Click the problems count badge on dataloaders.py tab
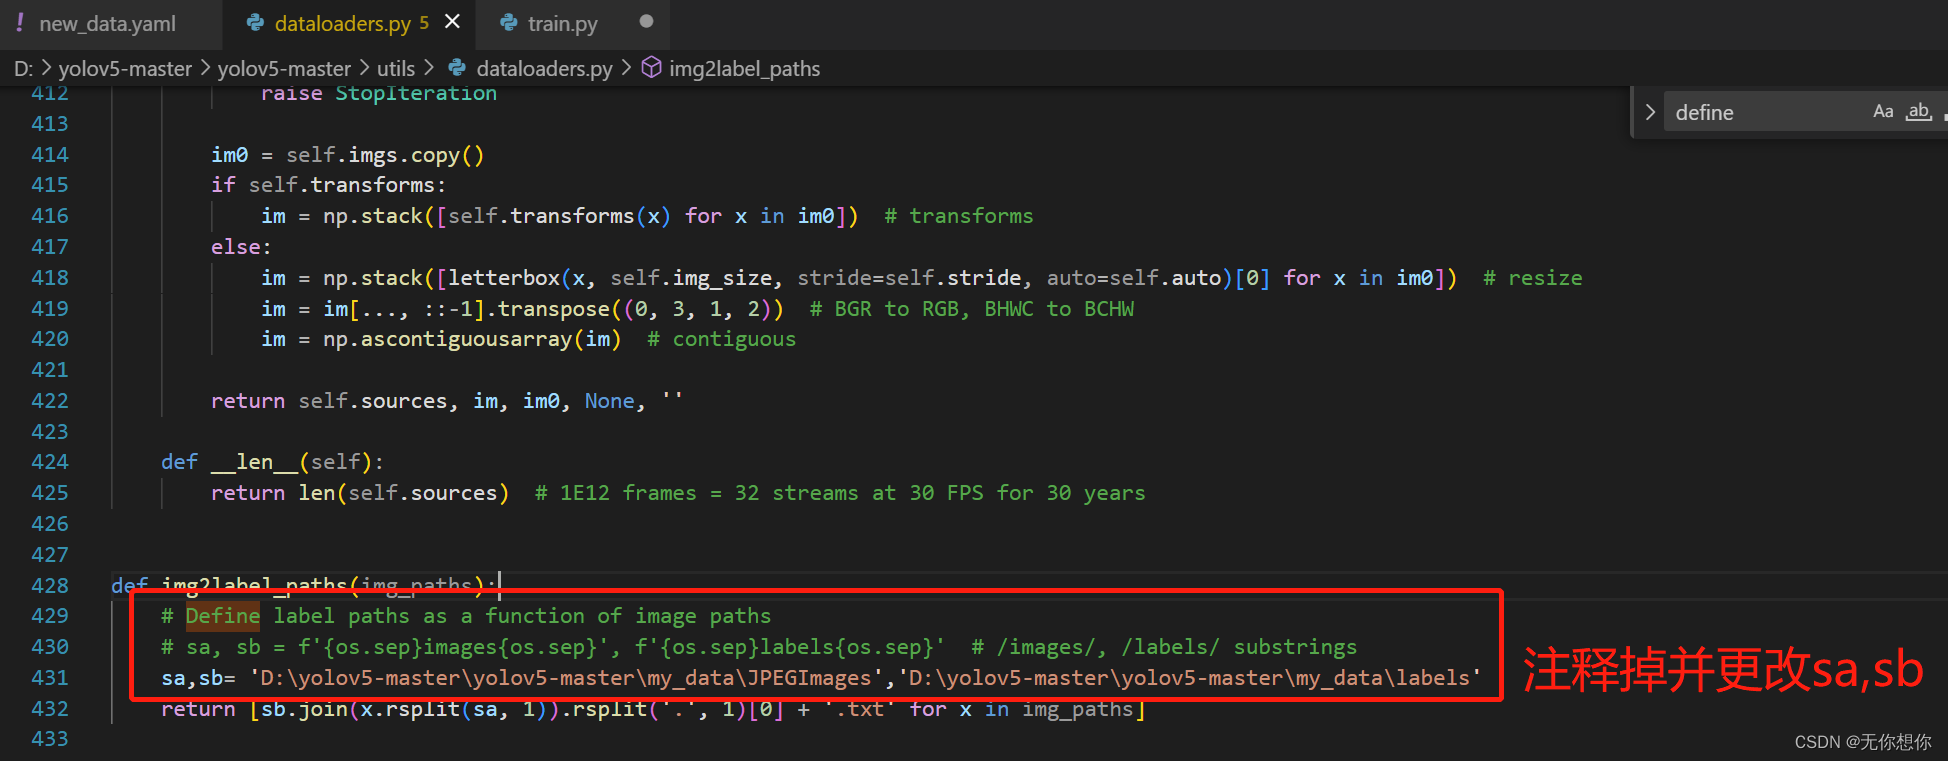 click(x=424, y=23)
